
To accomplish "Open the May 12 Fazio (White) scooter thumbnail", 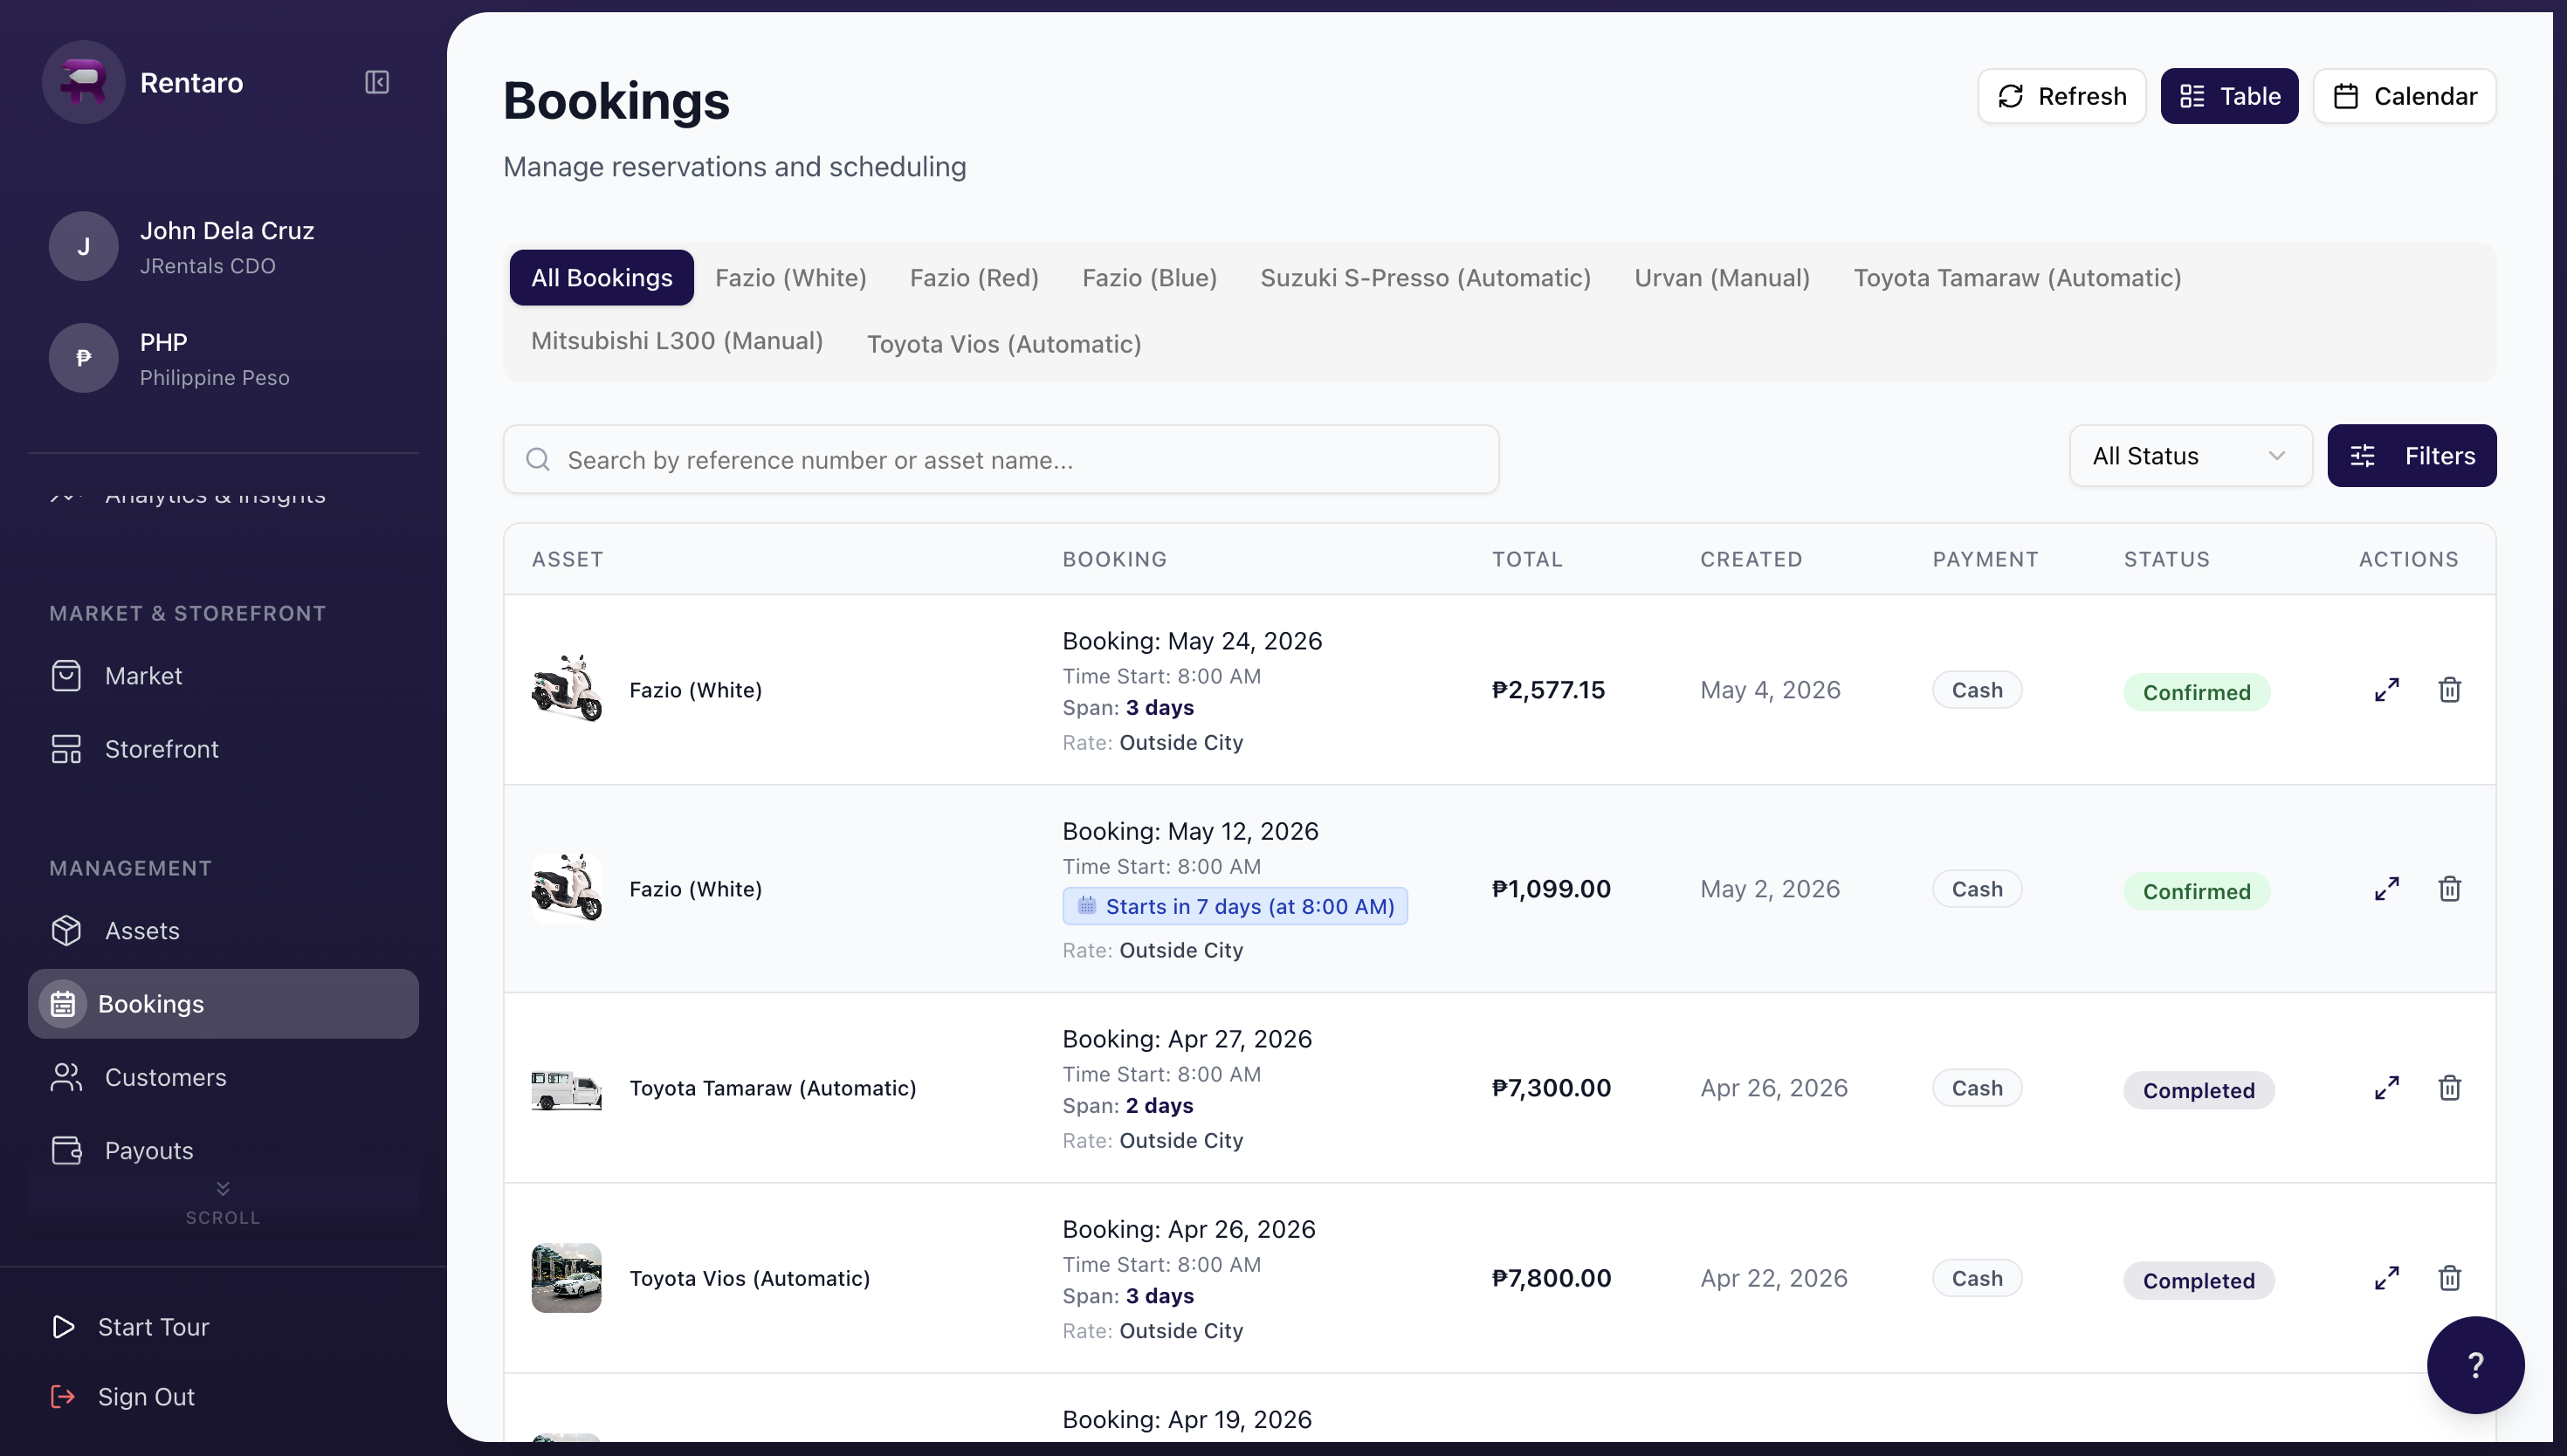I will (x=567, y=889).
